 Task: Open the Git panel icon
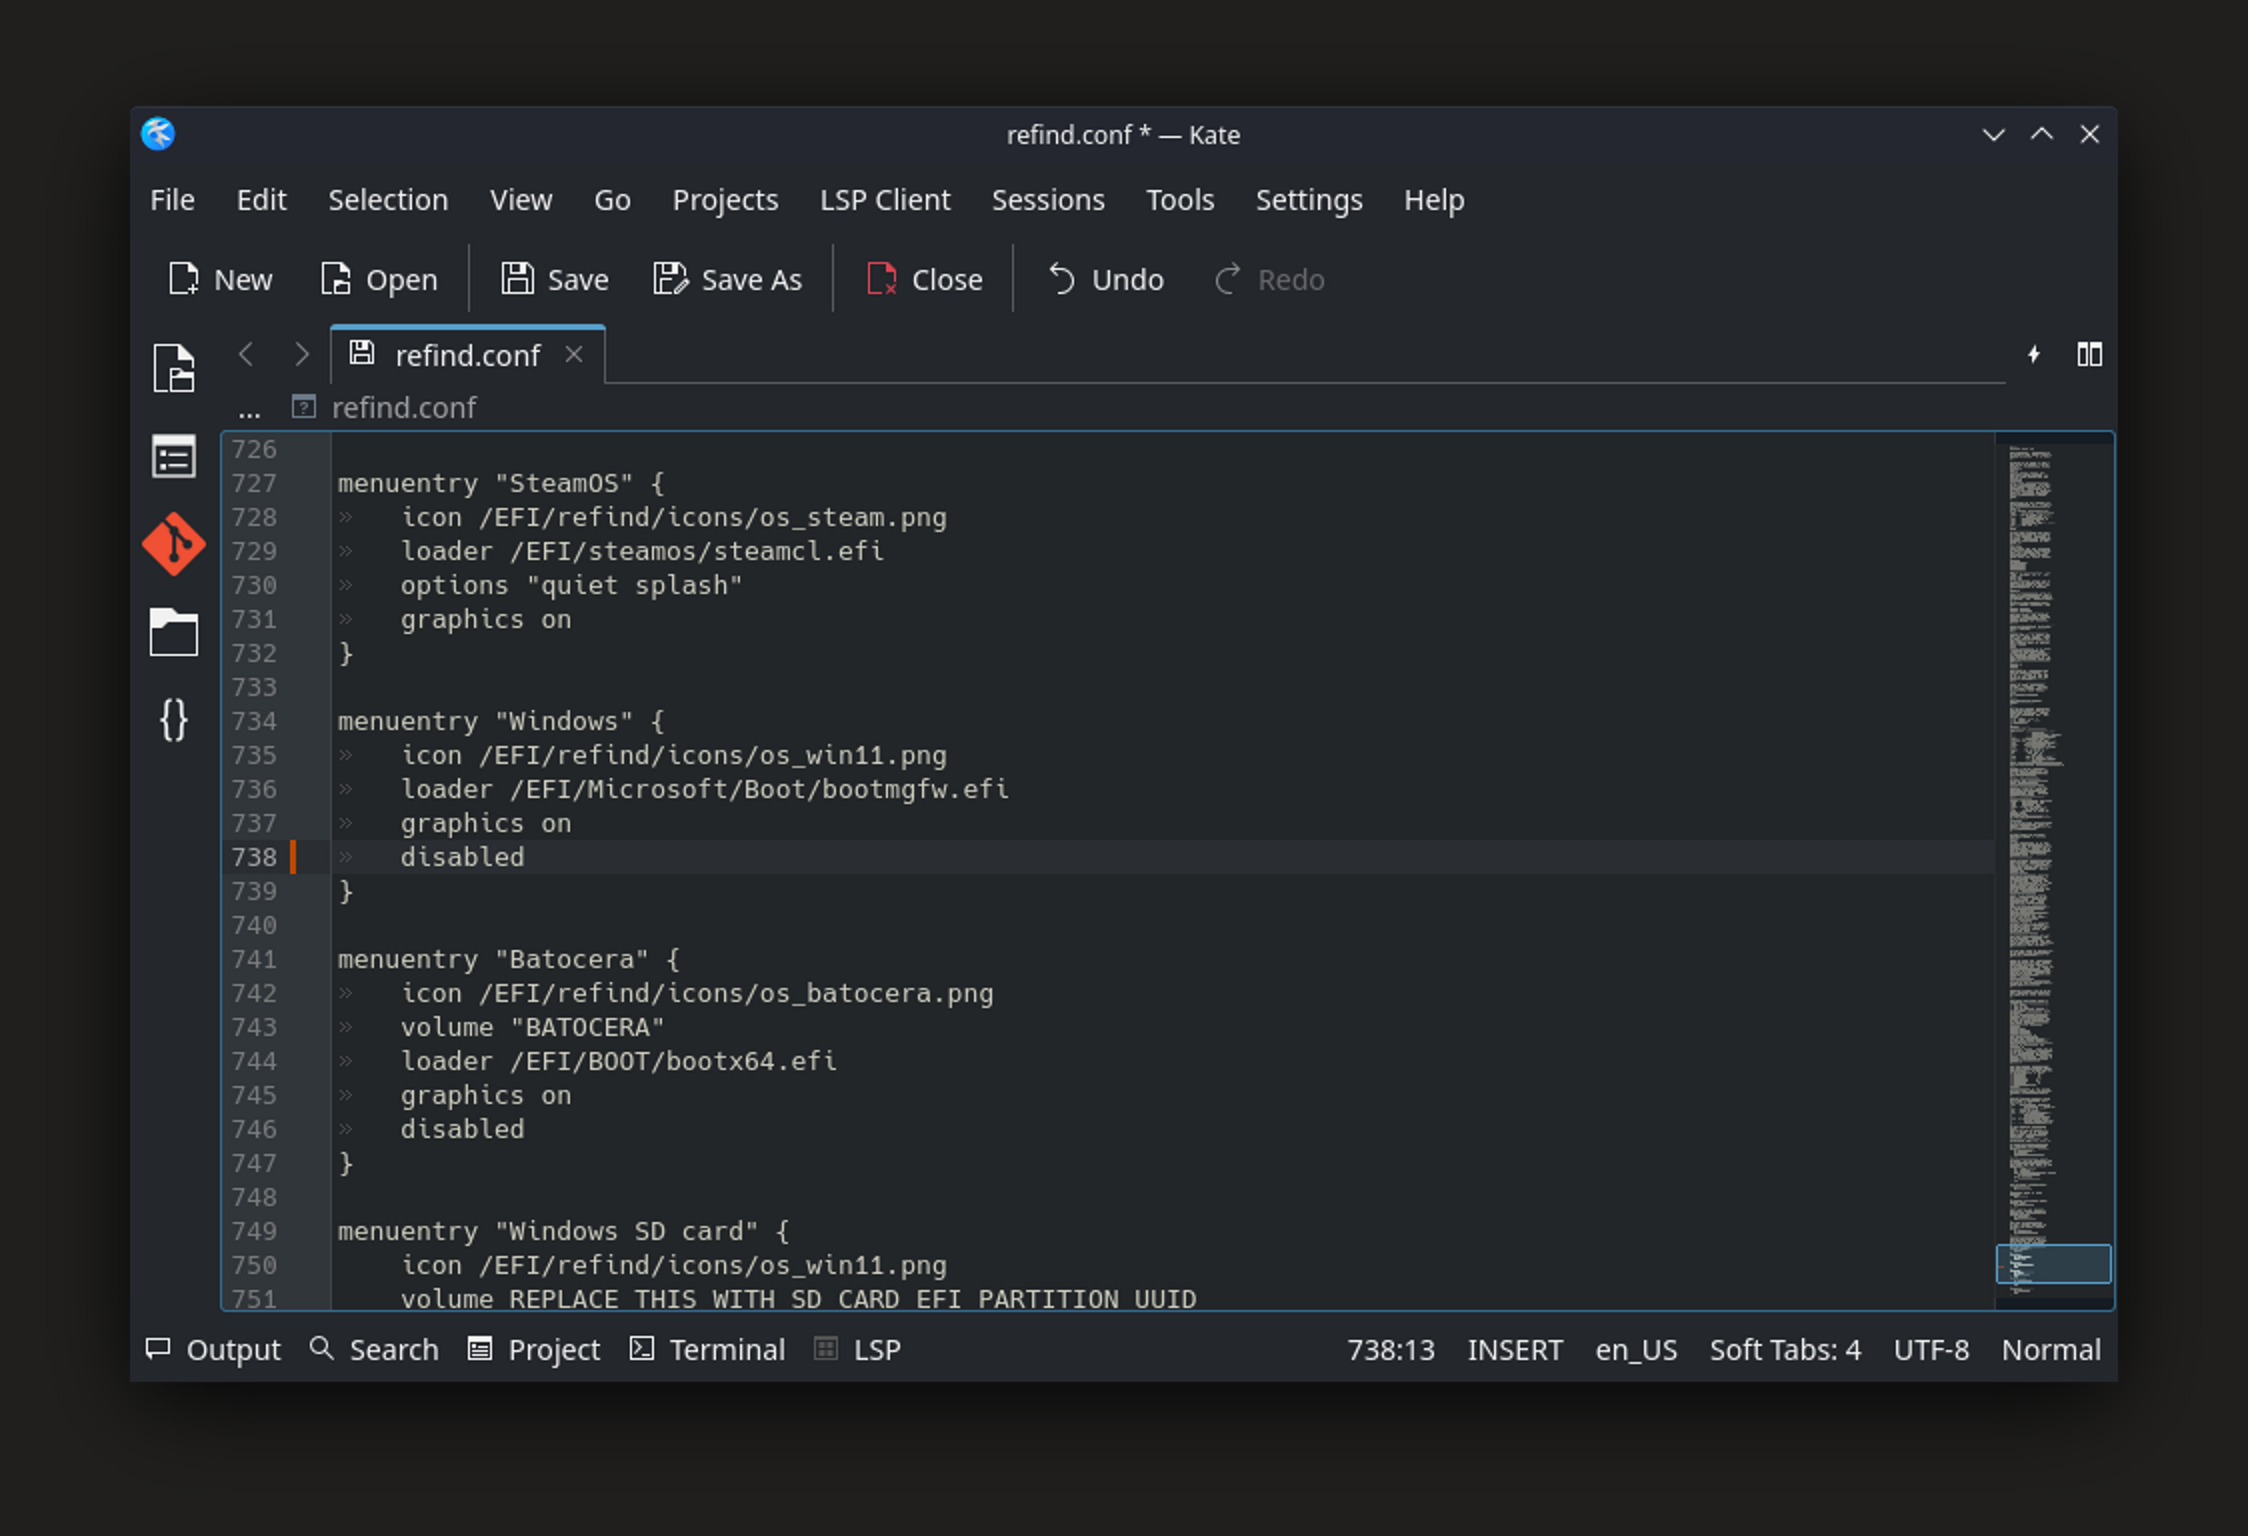[x=174, y=544]
